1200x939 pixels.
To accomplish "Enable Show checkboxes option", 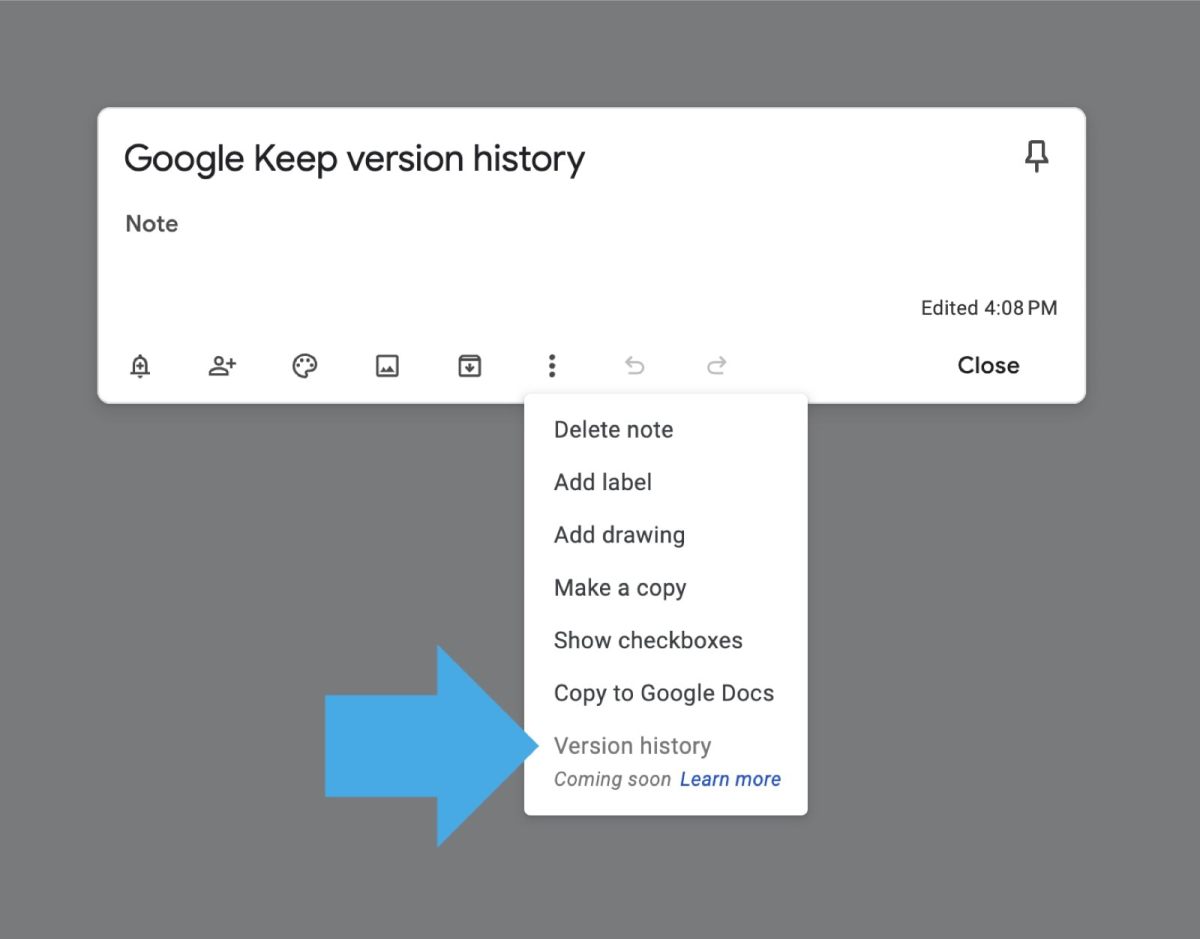I will click(x=648, y=641).
